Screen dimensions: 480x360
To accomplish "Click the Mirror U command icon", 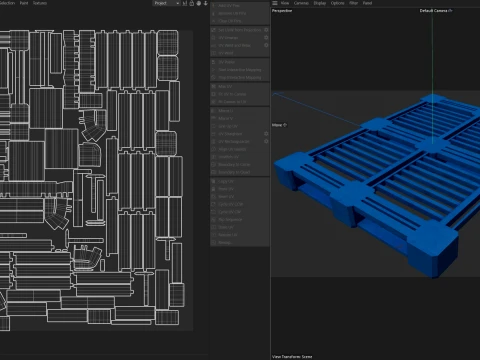I will pos(214,111).
